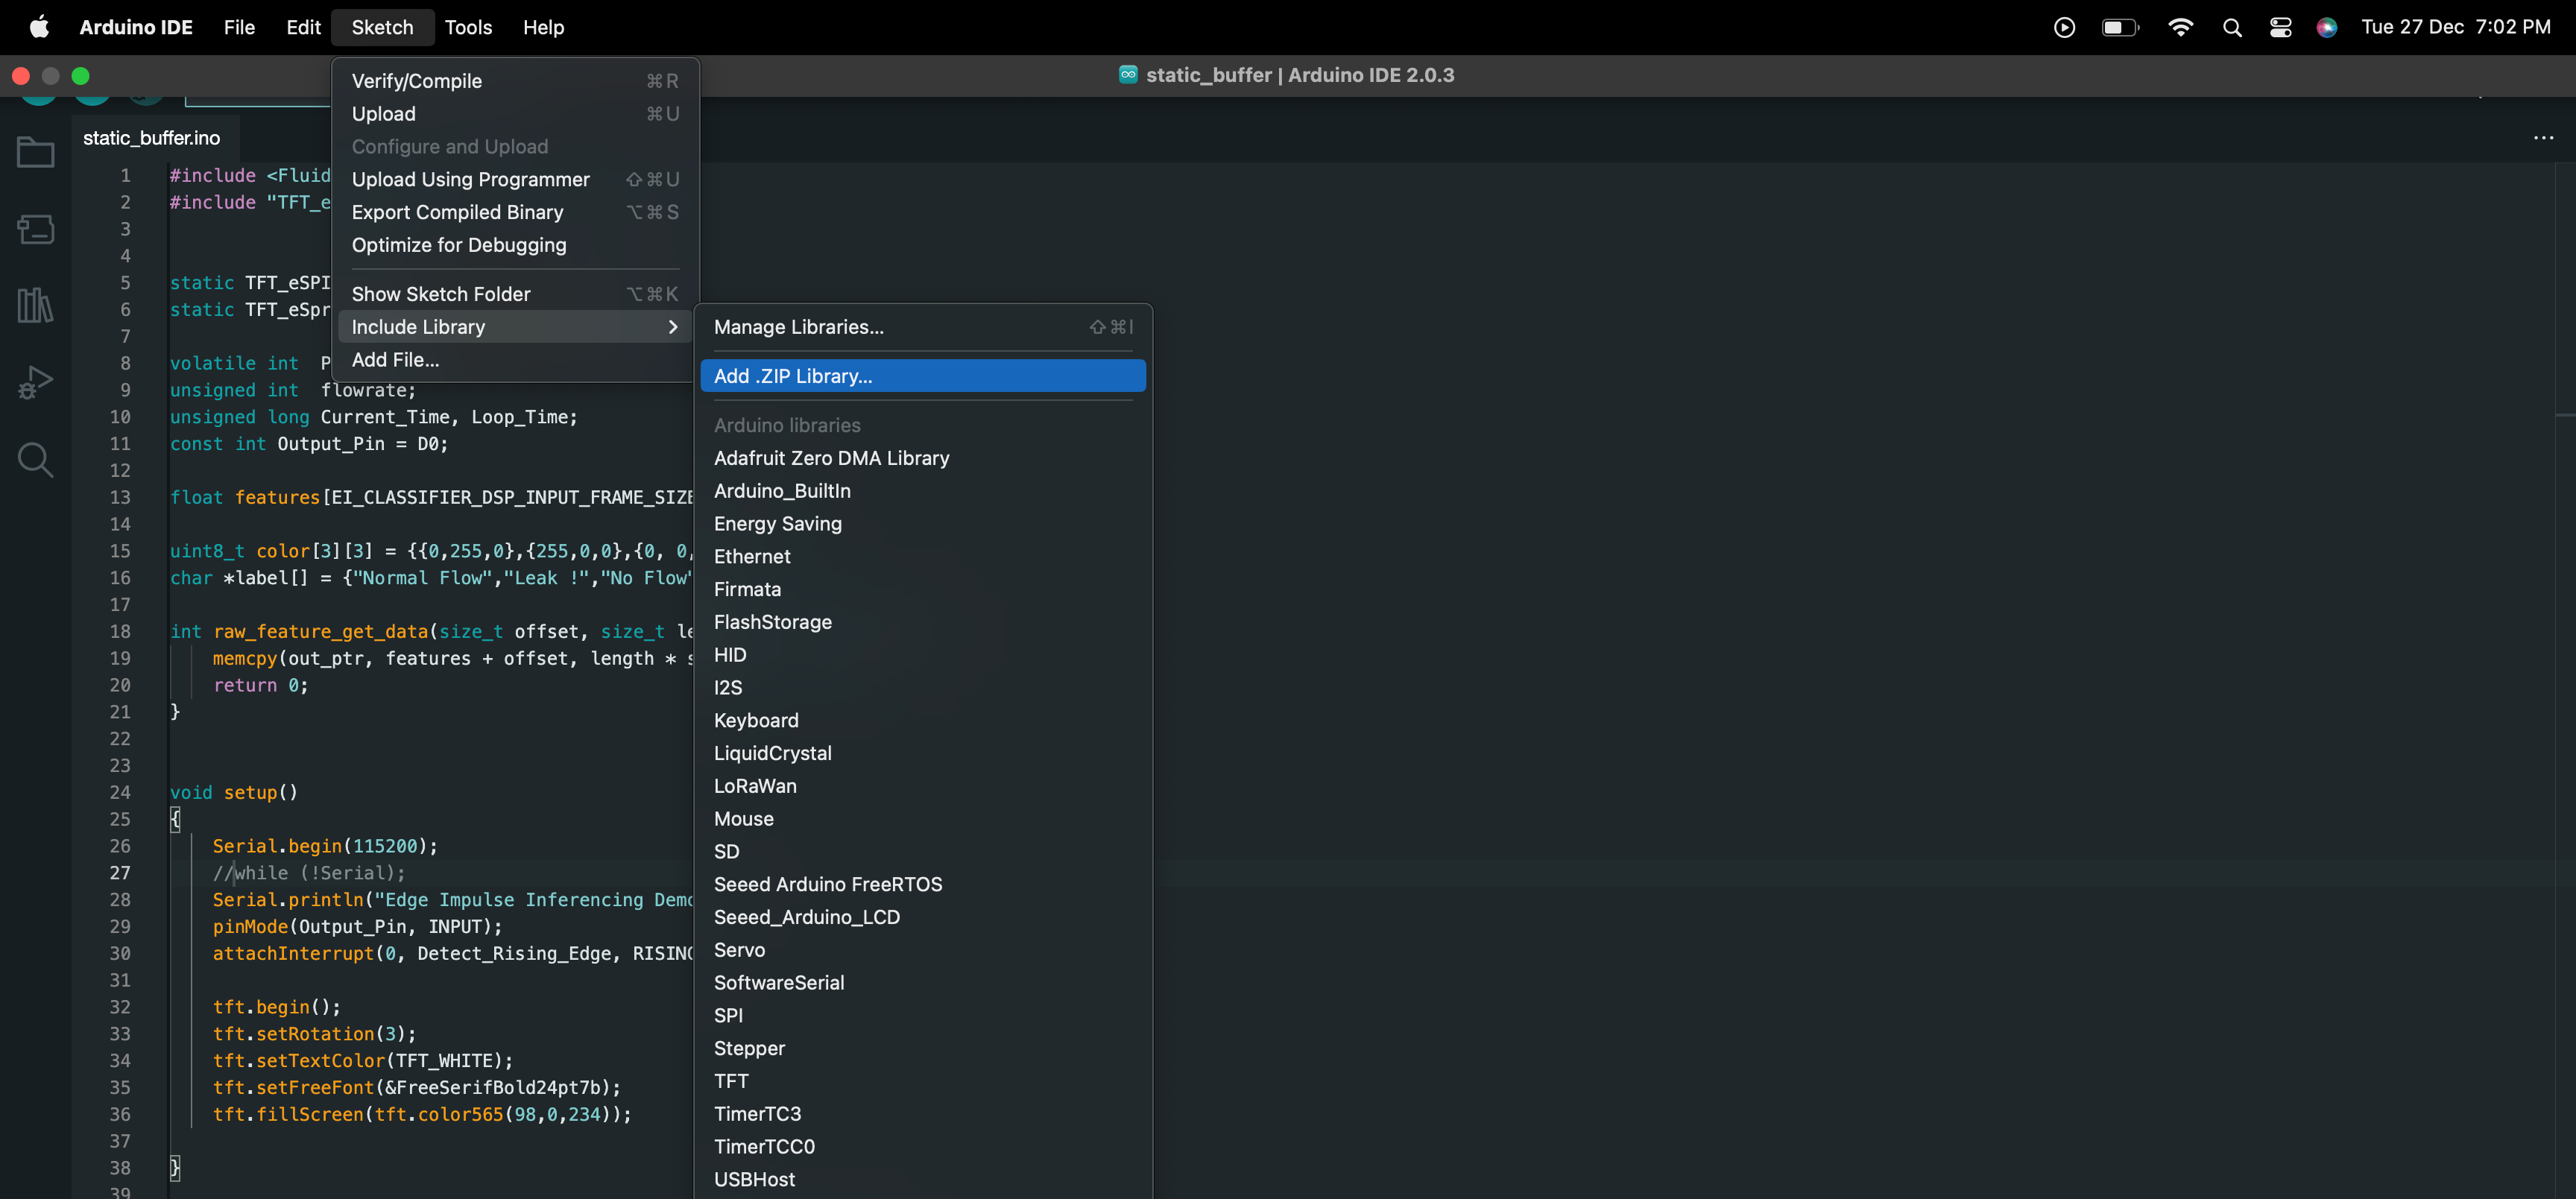Click the code line 'void setup()'
2576x1199 pixels.
[234, 793]
